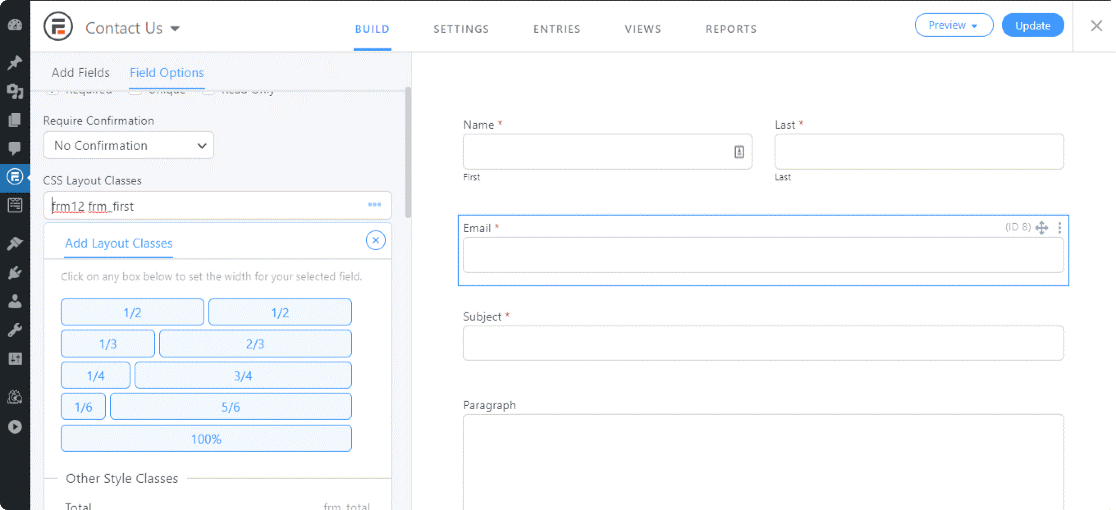Viewport: 1116px width, 510px height.
Task: Open the Users person sidebar icon
Action: 14,301
